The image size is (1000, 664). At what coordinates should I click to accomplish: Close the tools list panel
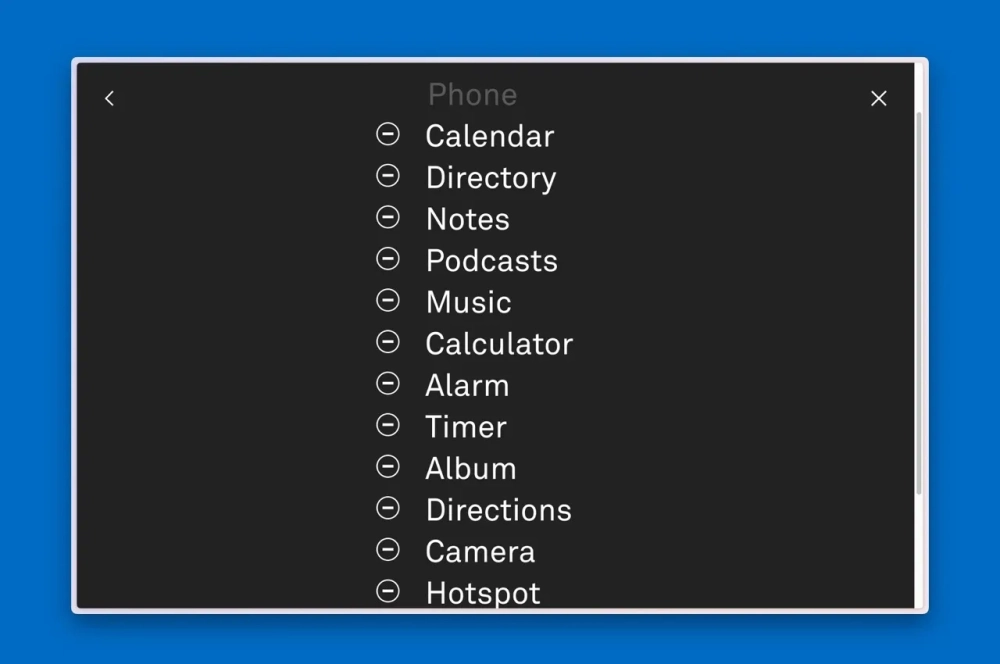point(878,98)
